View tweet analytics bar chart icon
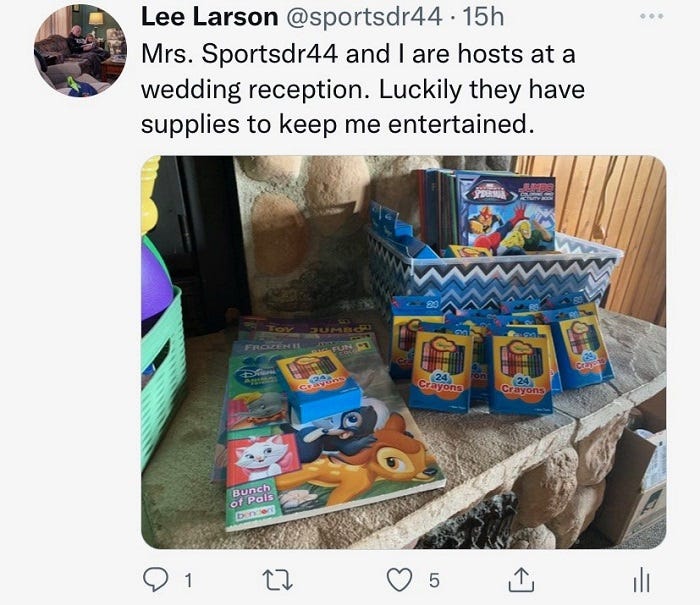 (642, 580)
